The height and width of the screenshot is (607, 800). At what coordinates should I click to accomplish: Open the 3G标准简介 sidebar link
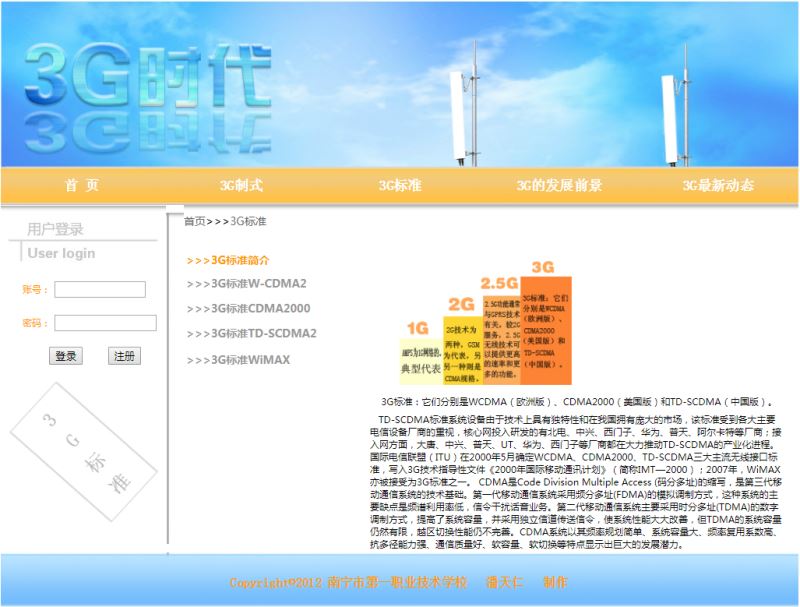228,260
